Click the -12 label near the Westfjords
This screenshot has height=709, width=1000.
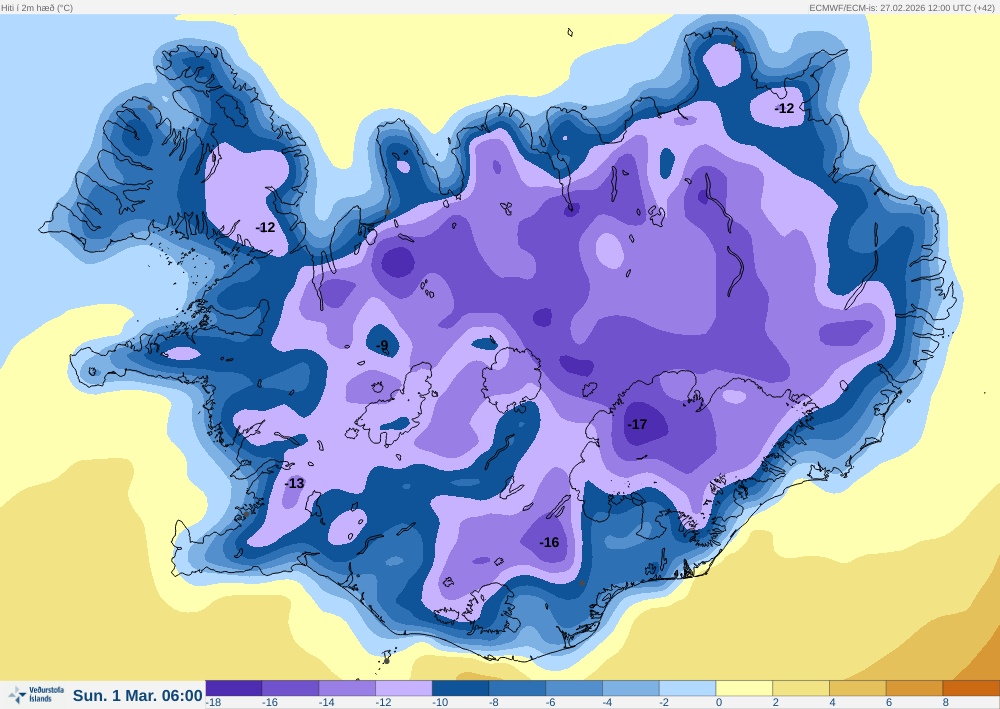265,227
